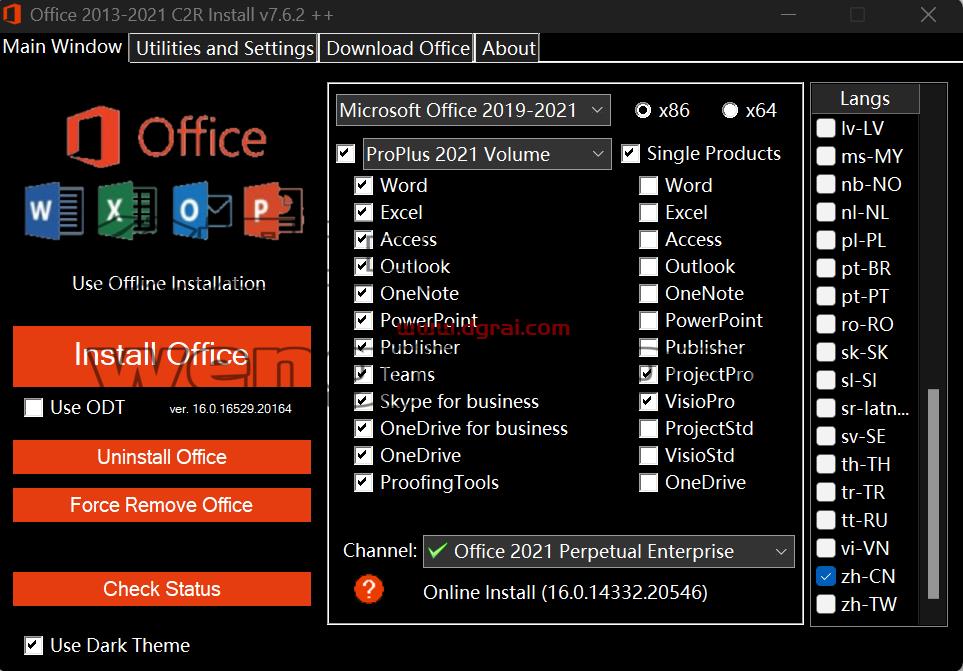963x671 pixels.
Task: Check the lv-LV language checkbox
Action: pyautogui.click(x=826, y=128)
